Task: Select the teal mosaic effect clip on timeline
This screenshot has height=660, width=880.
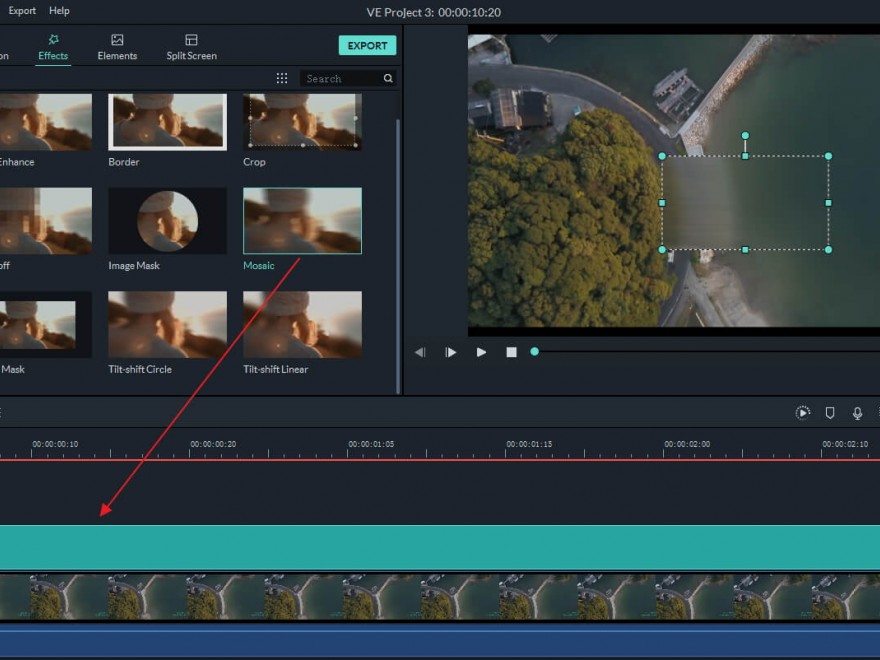Action: click(x=440, y=547)
